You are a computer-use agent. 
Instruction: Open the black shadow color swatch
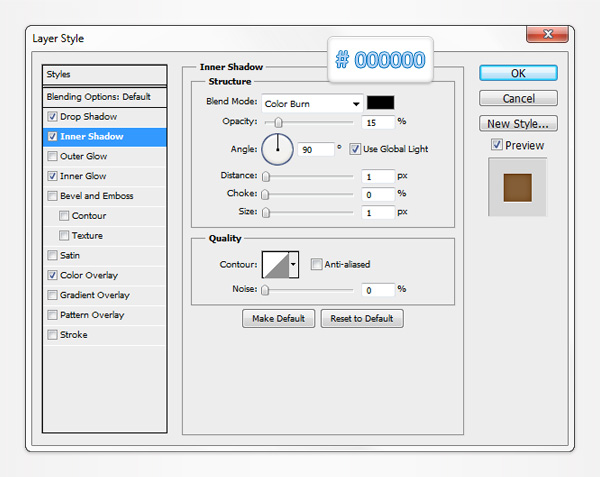(380, 102)
